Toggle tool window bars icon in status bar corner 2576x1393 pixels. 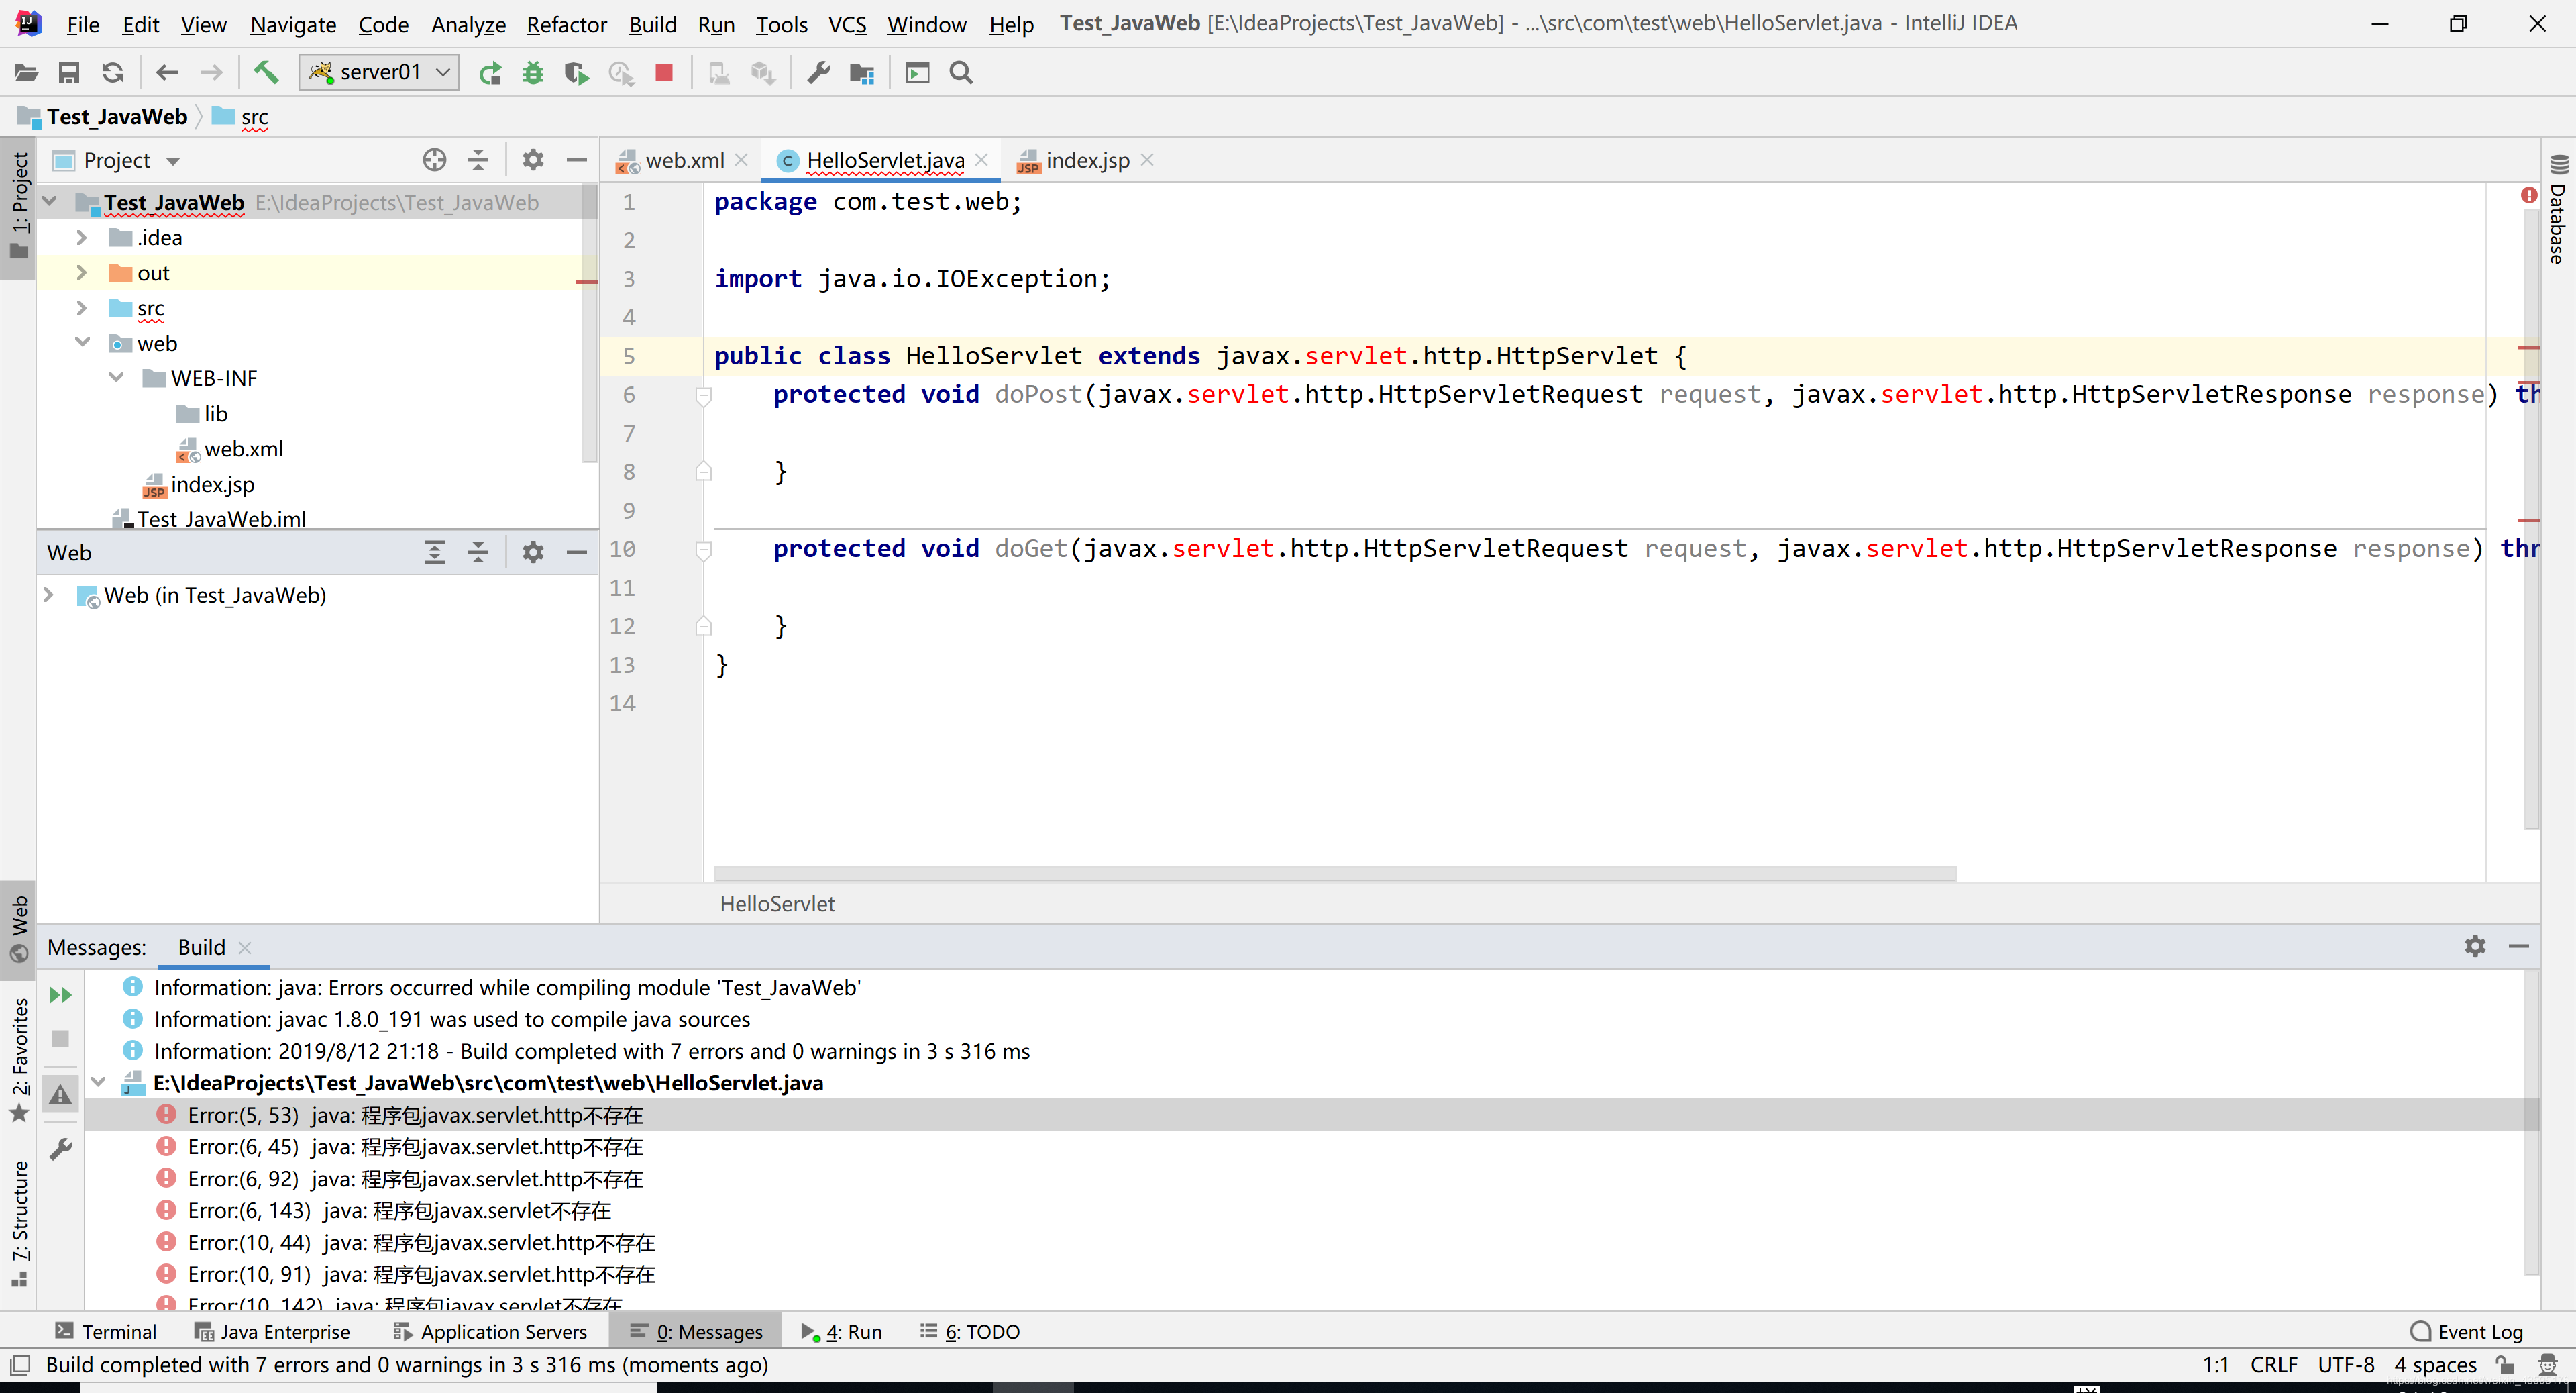pos(20,1365)
